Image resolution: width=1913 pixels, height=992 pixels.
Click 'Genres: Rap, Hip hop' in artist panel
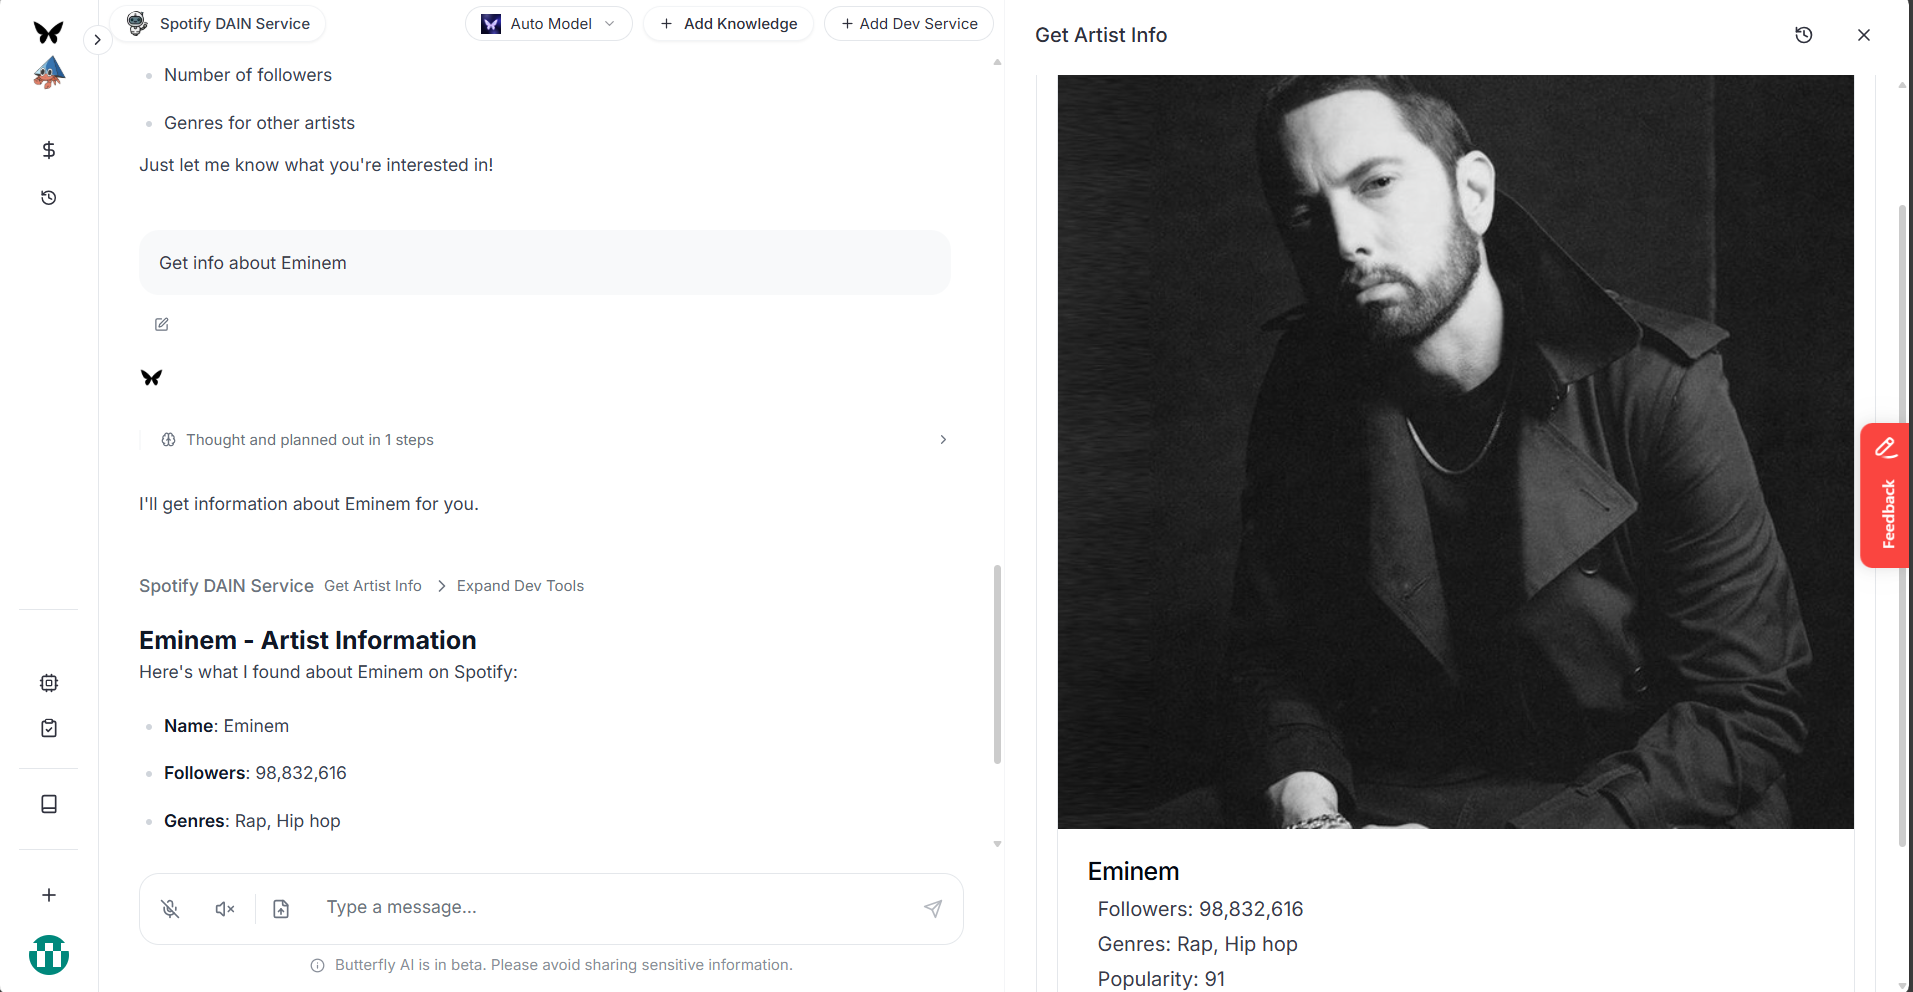pos(1197,944)
